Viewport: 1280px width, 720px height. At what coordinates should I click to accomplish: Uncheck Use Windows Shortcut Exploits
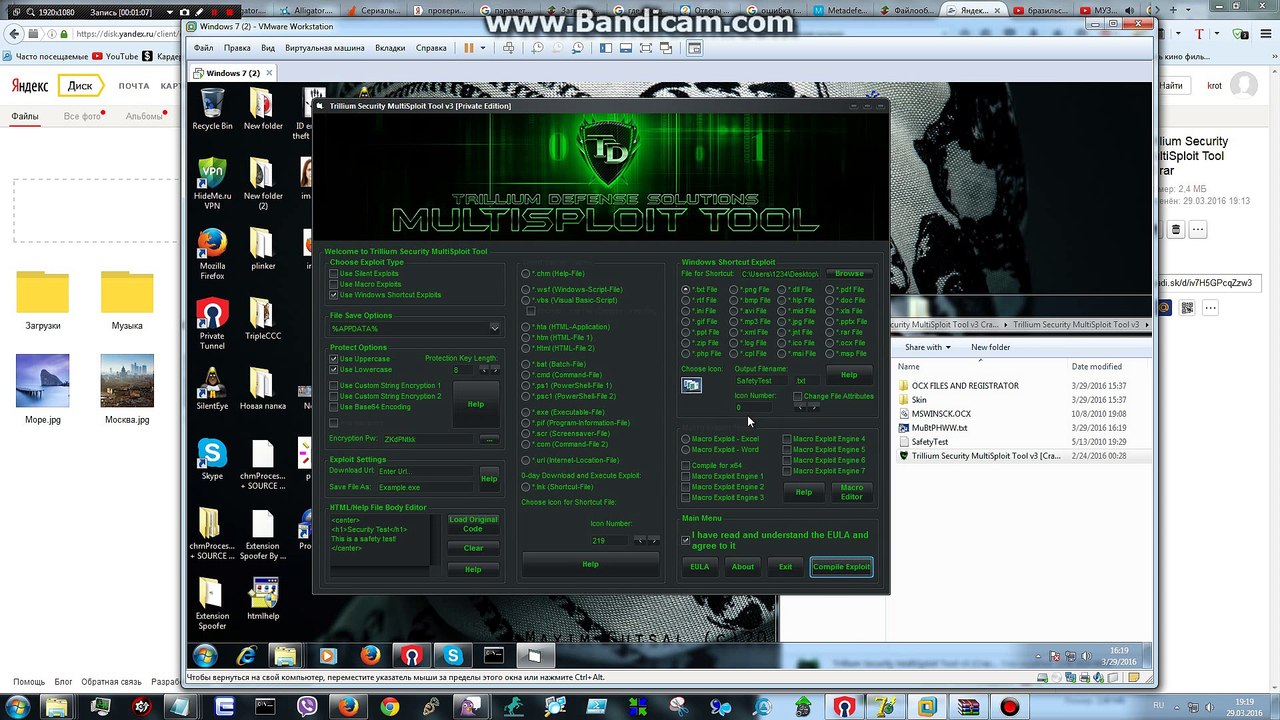click(x=334, y=295)
